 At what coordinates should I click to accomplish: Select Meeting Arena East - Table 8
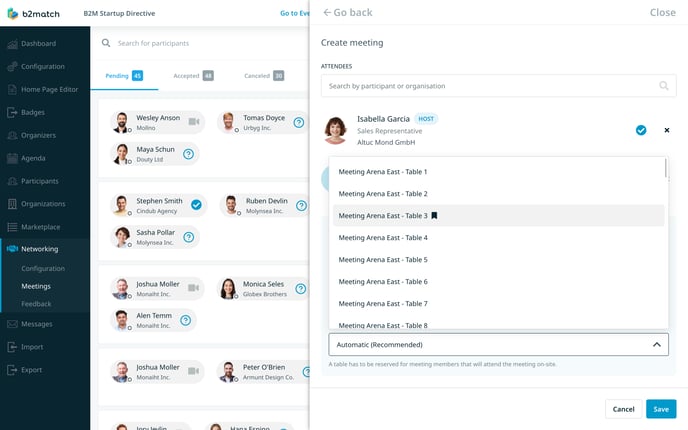(x=498, y=324)
